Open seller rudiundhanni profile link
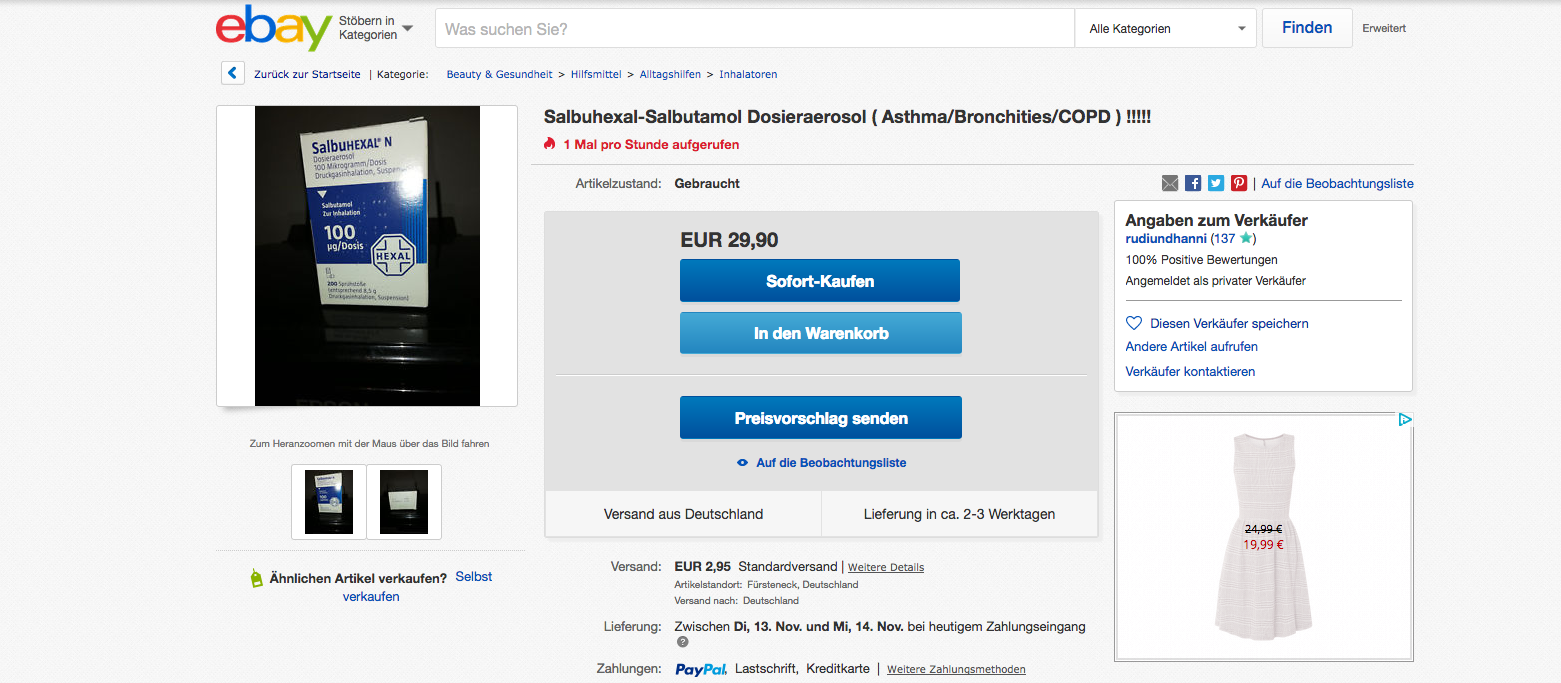1561x683 pixels. pos(1166,239)
